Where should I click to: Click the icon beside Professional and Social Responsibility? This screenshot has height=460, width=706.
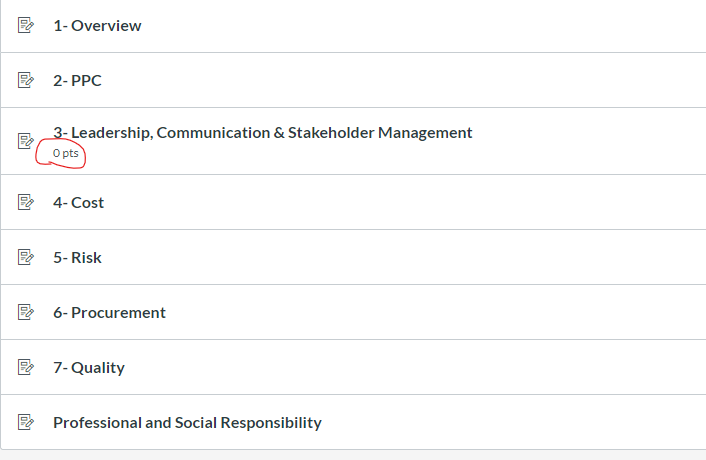coord(26,423)
